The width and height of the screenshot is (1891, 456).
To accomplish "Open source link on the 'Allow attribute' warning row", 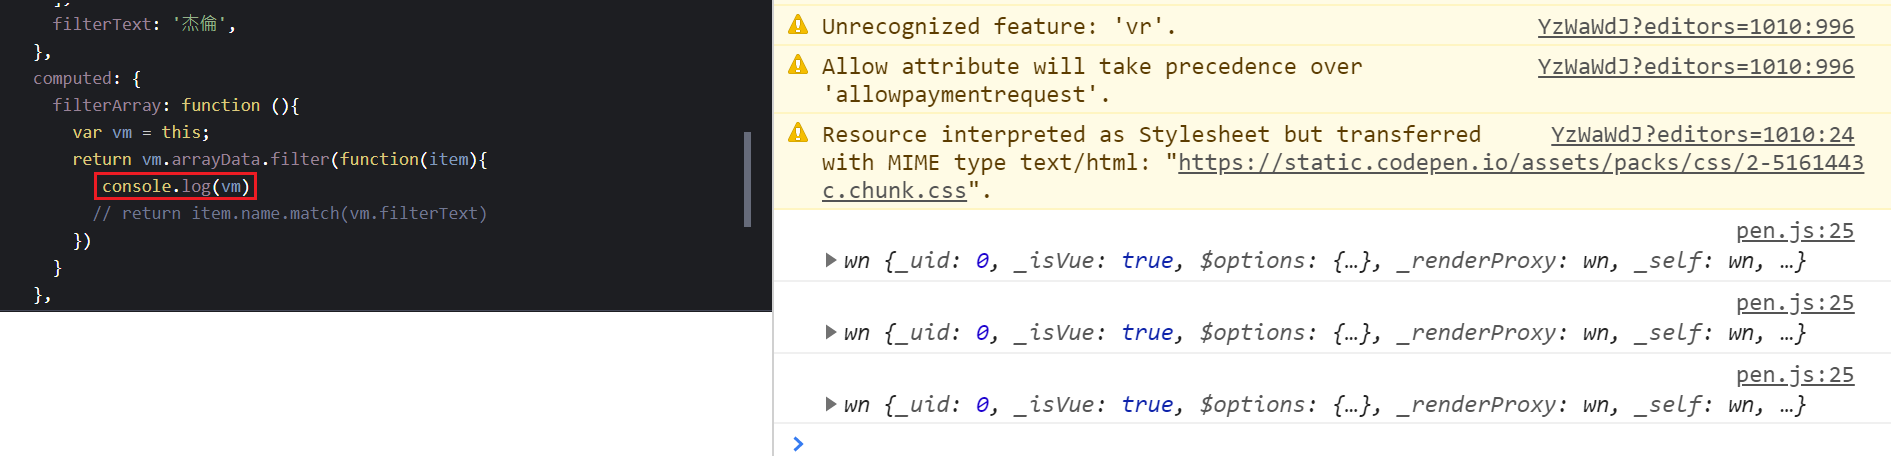I will tap(1695, 67).
